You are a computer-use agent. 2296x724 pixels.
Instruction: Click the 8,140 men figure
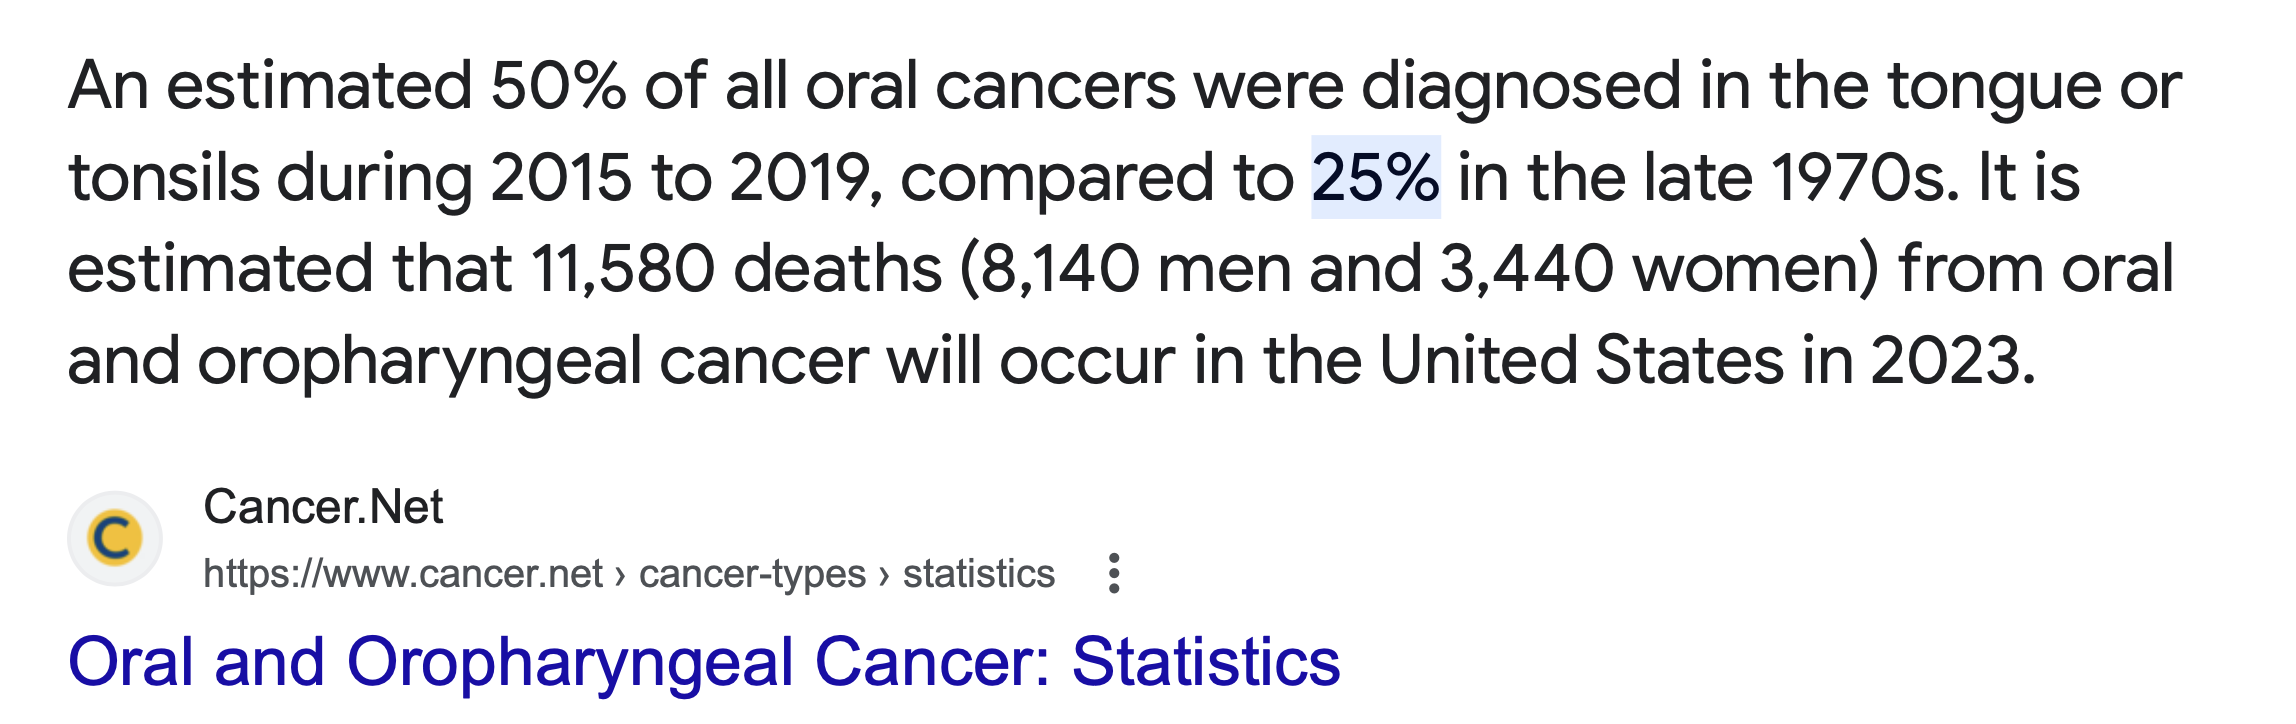pos(1060,270)
